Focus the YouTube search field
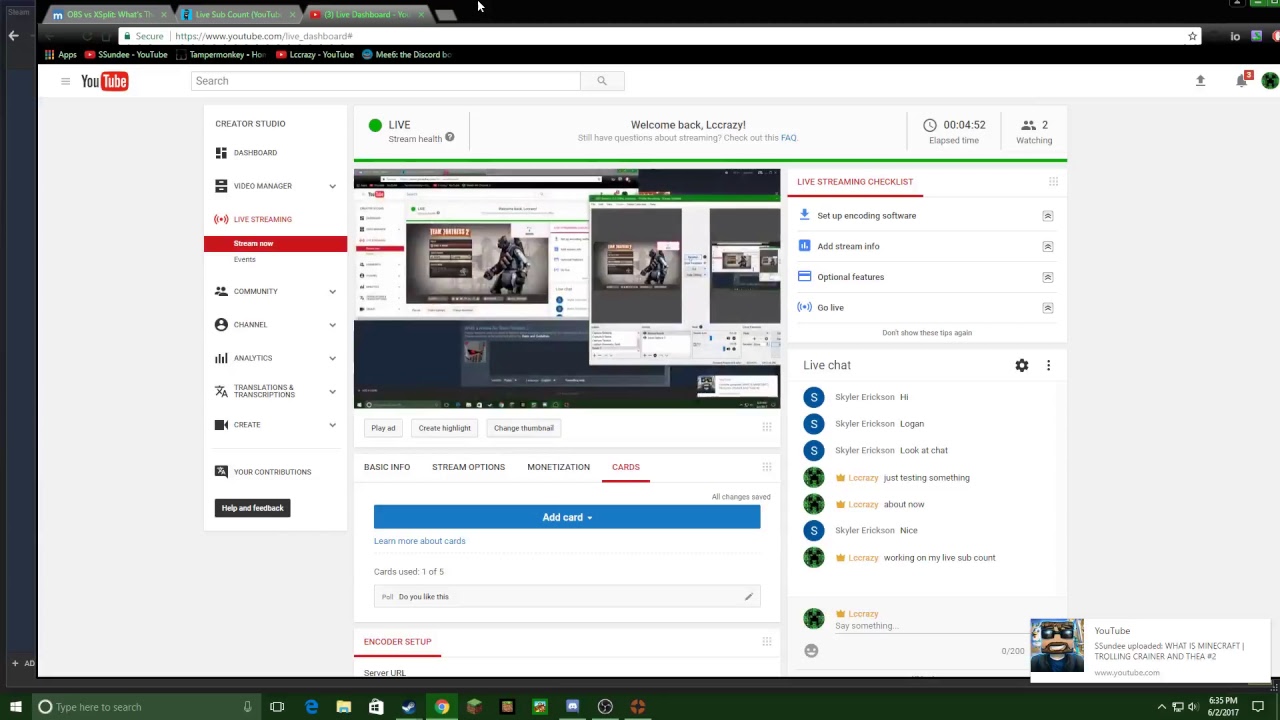This screenshot has height=720, width=1280. (x=386, y=81)
